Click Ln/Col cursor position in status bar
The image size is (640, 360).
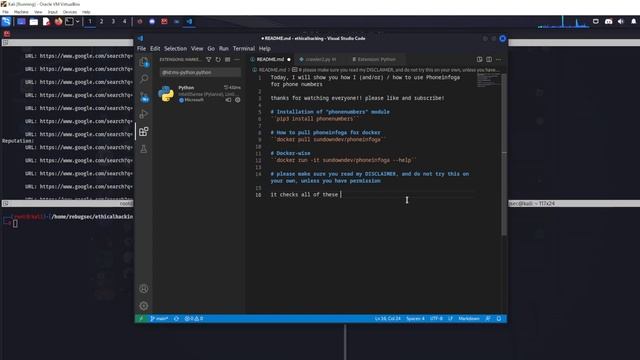(388, 319)
